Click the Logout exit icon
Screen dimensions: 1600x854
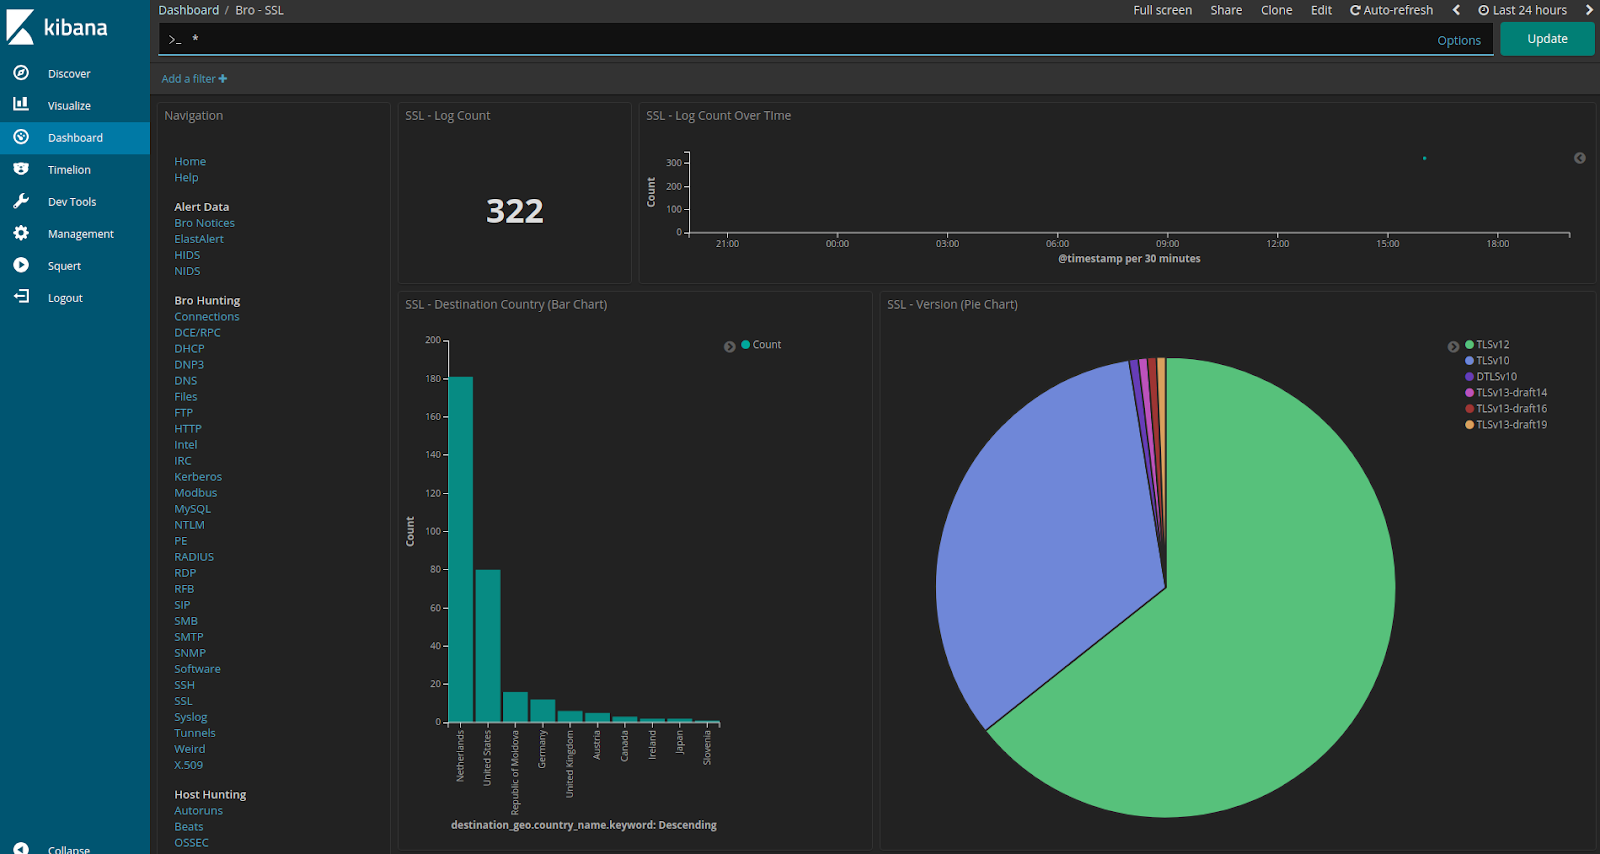click(x=21, y=297)
